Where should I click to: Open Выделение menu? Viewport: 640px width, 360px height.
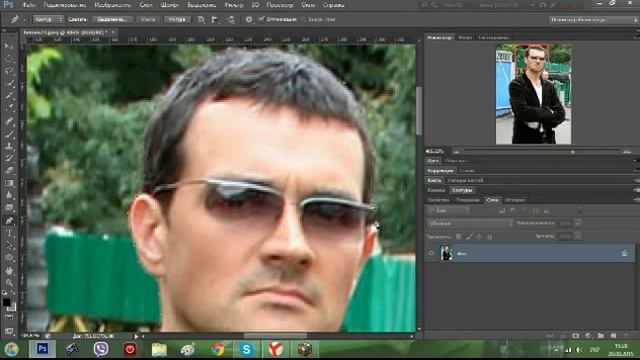(202, 5)
